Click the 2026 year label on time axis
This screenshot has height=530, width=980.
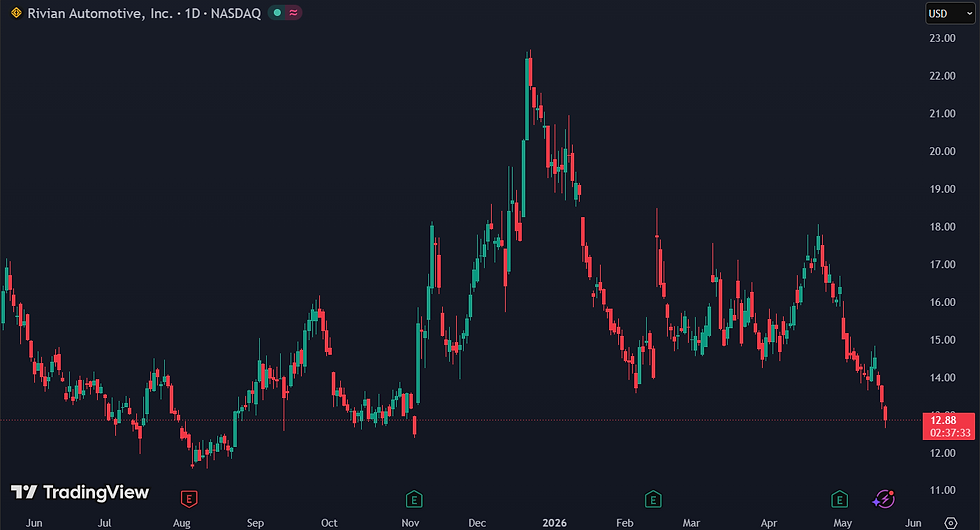554,523
